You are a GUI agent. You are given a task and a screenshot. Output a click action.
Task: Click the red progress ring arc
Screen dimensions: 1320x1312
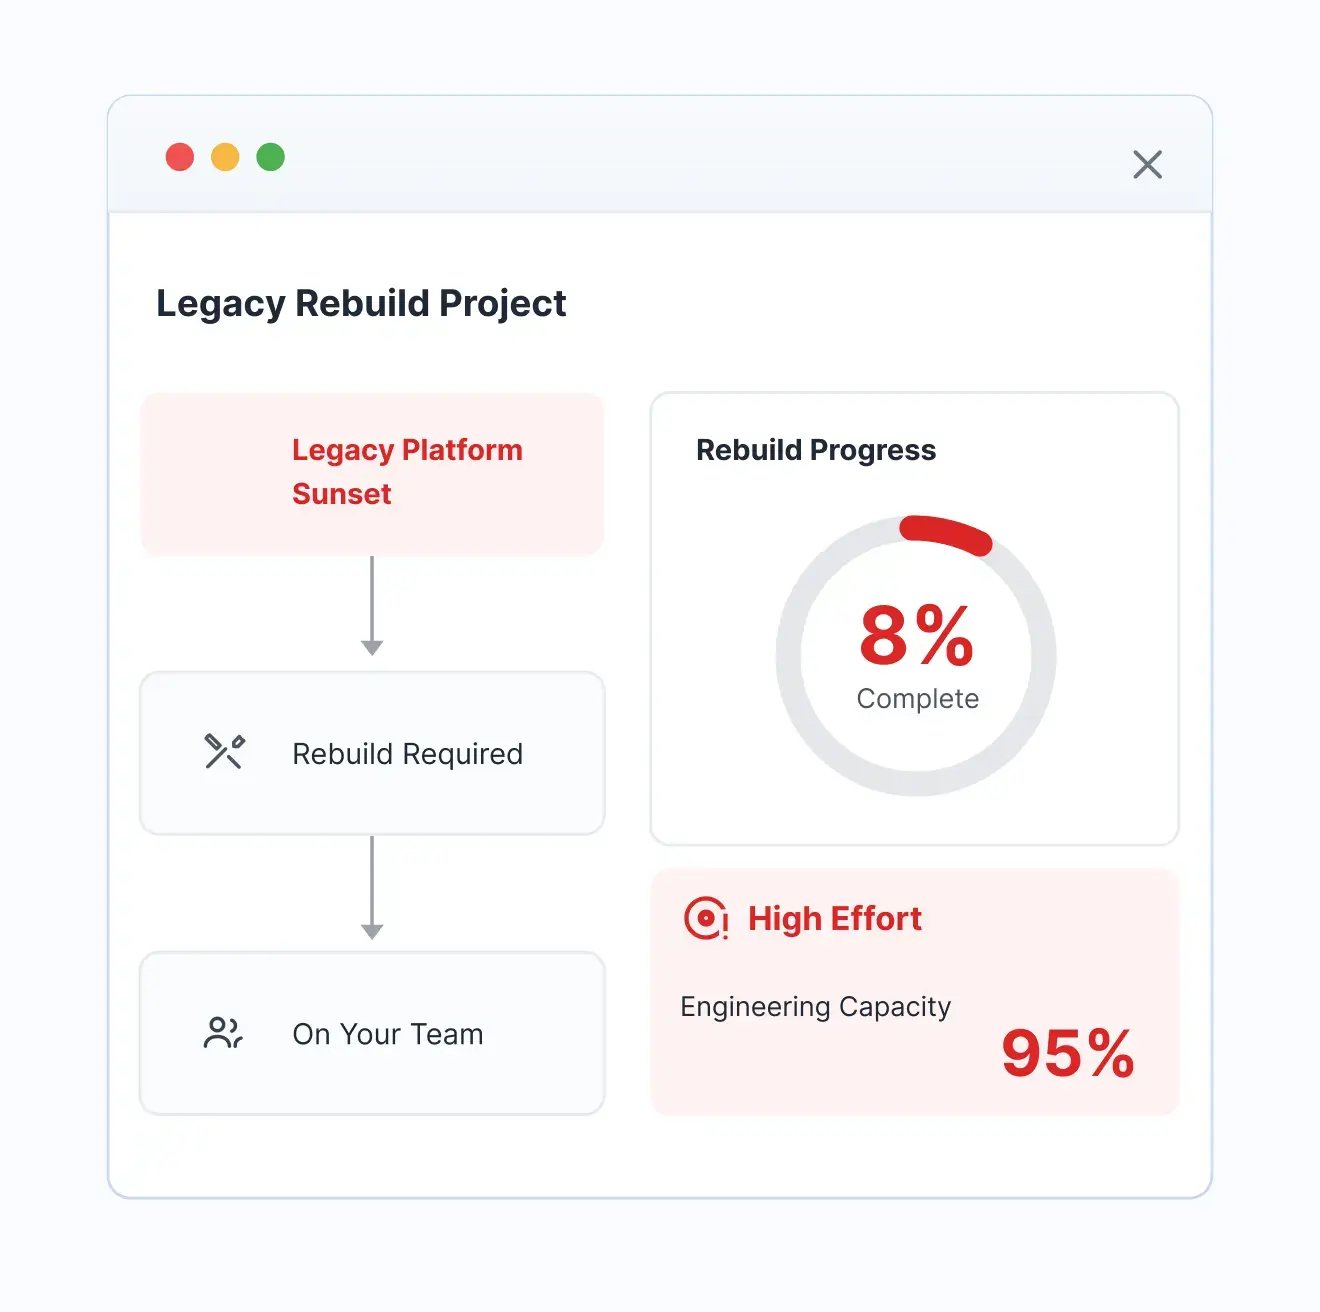coord(946,533)
